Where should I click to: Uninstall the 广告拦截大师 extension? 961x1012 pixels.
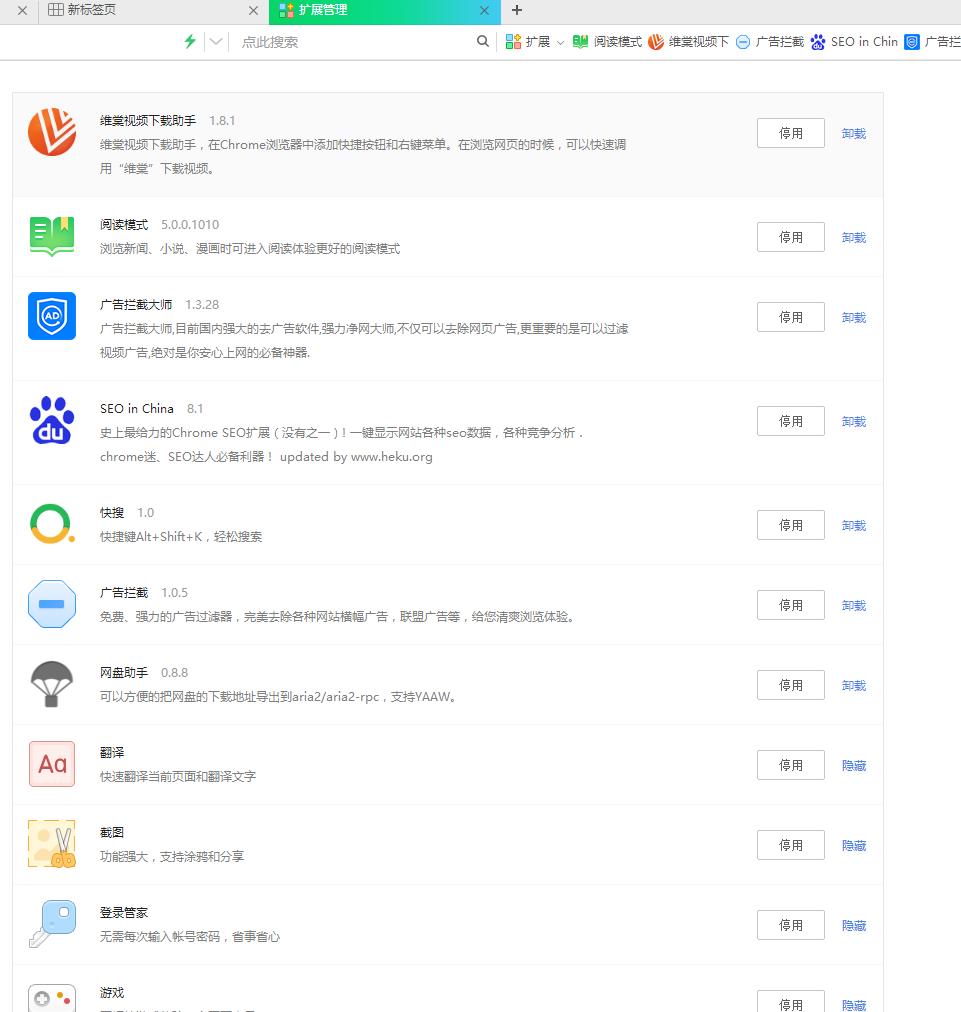pos(853,317)
